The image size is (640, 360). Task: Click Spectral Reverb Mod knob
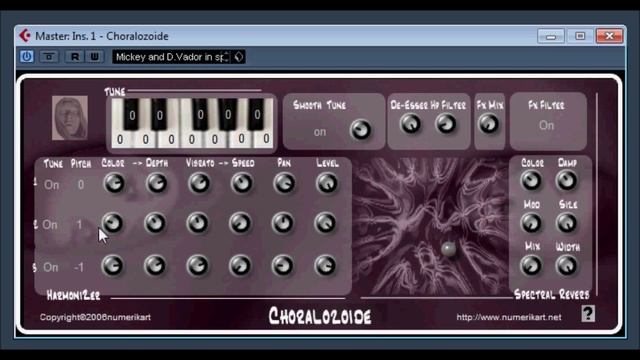pos(531,223)
